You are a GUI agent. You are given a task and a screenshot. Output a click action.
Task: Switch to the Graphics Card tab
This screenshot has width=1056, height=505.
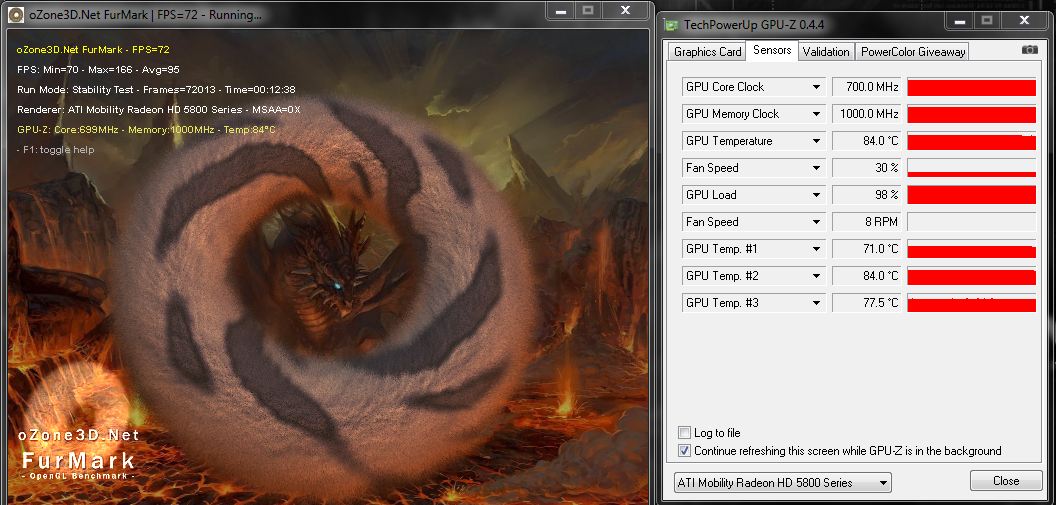tap(708, 52)
